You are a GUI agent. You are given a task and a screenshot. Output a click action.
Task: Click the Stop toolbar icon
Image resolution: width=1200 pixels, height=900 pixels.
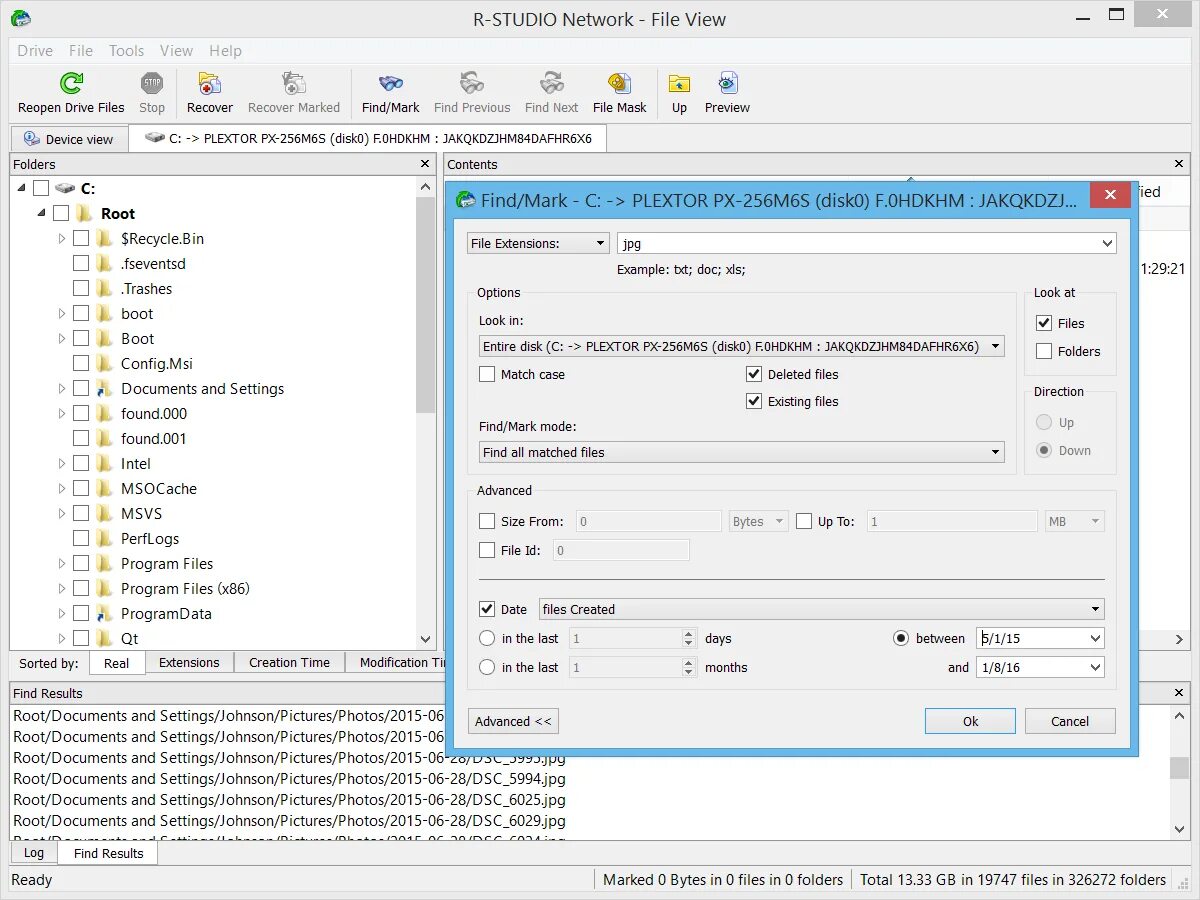tap(152, 84)
